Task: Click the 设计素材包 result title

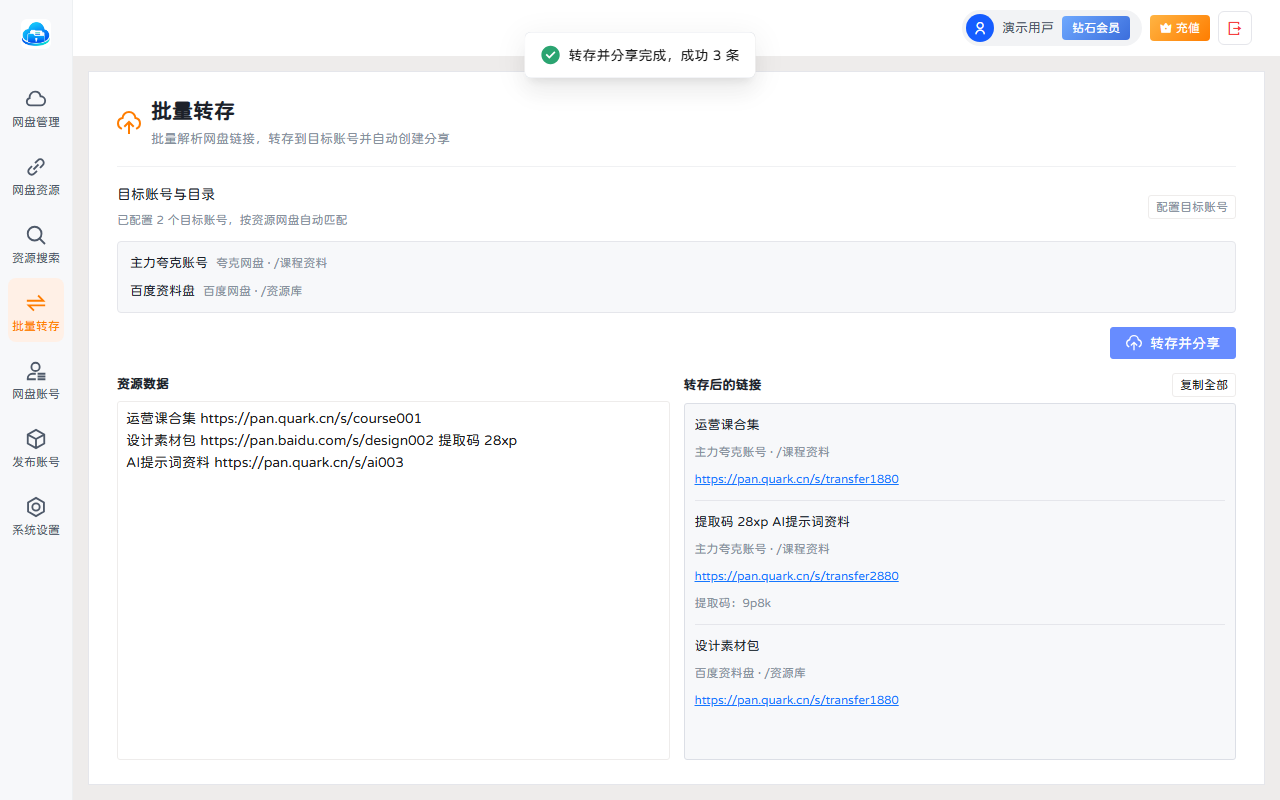Action: [727, 646]
